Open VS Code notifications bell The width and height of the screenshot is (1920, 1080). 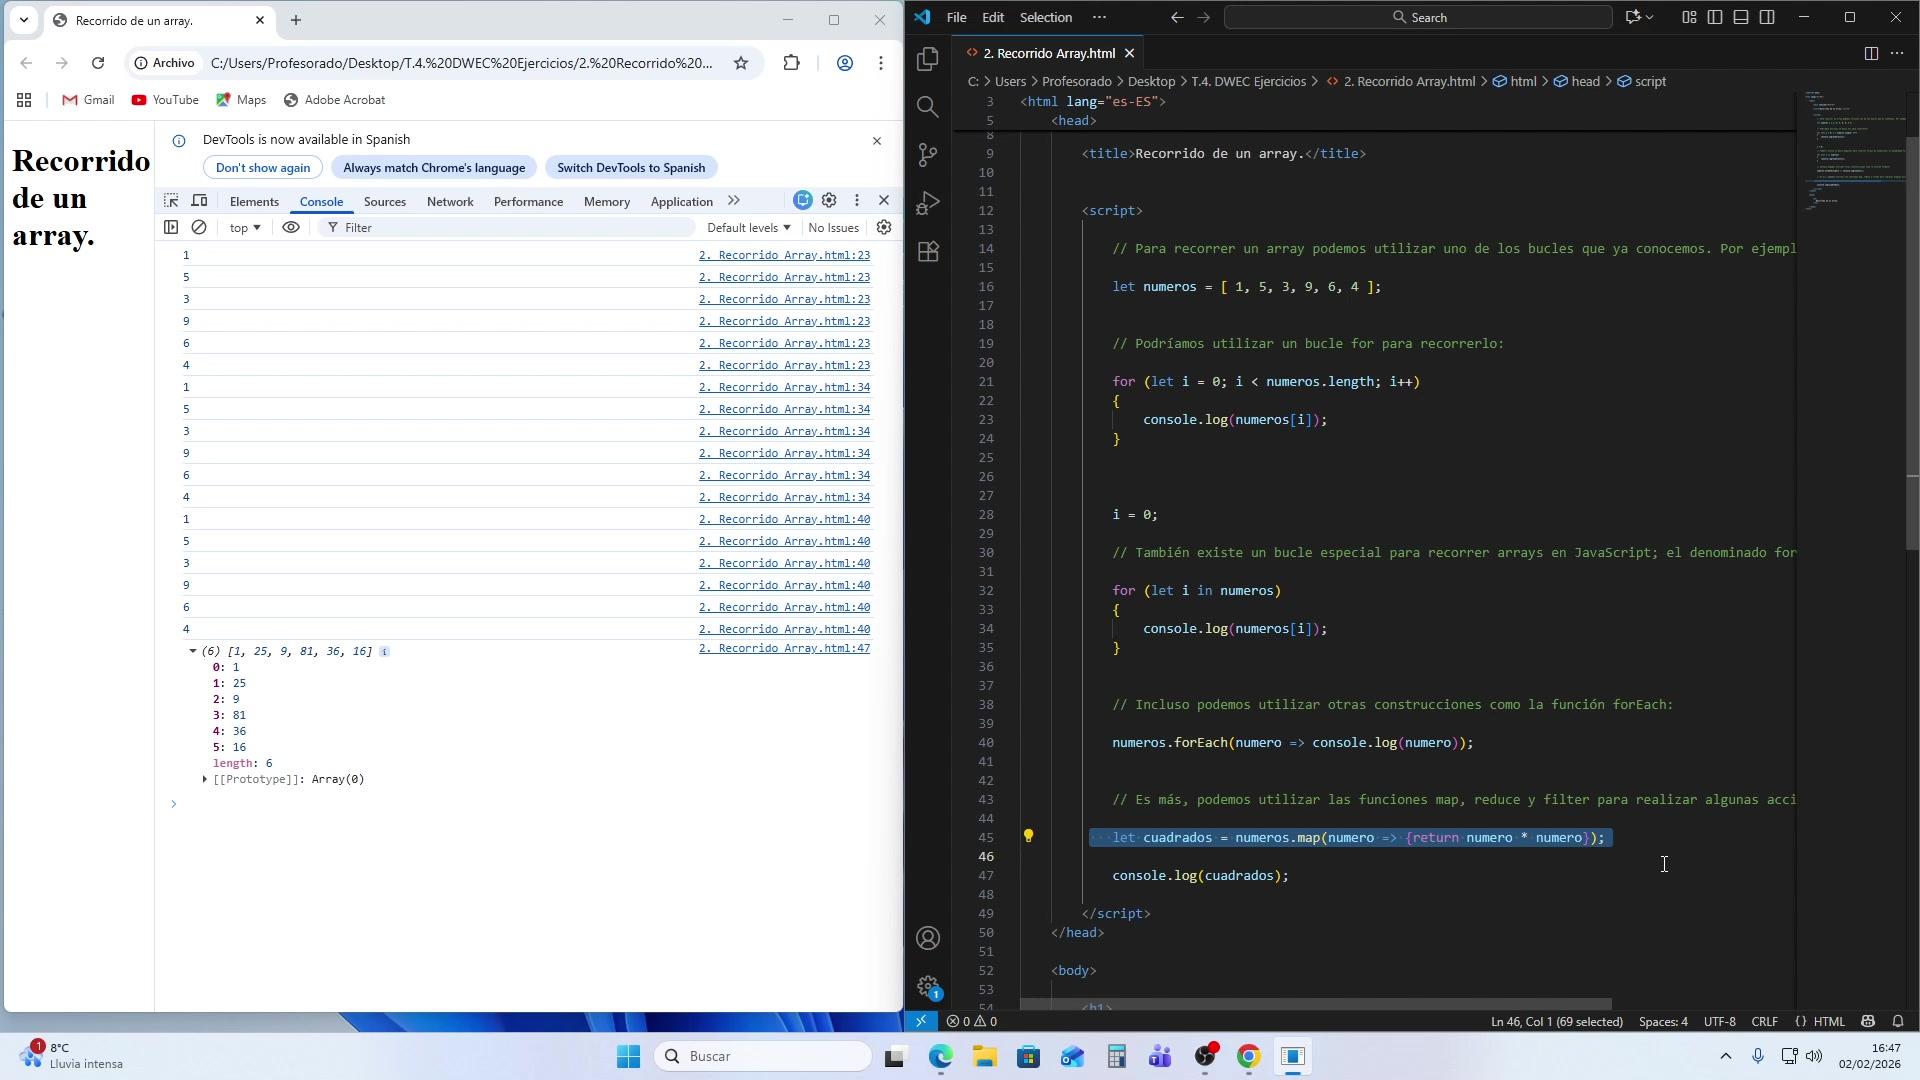pyautogui.click(x=1898, y=1021)
